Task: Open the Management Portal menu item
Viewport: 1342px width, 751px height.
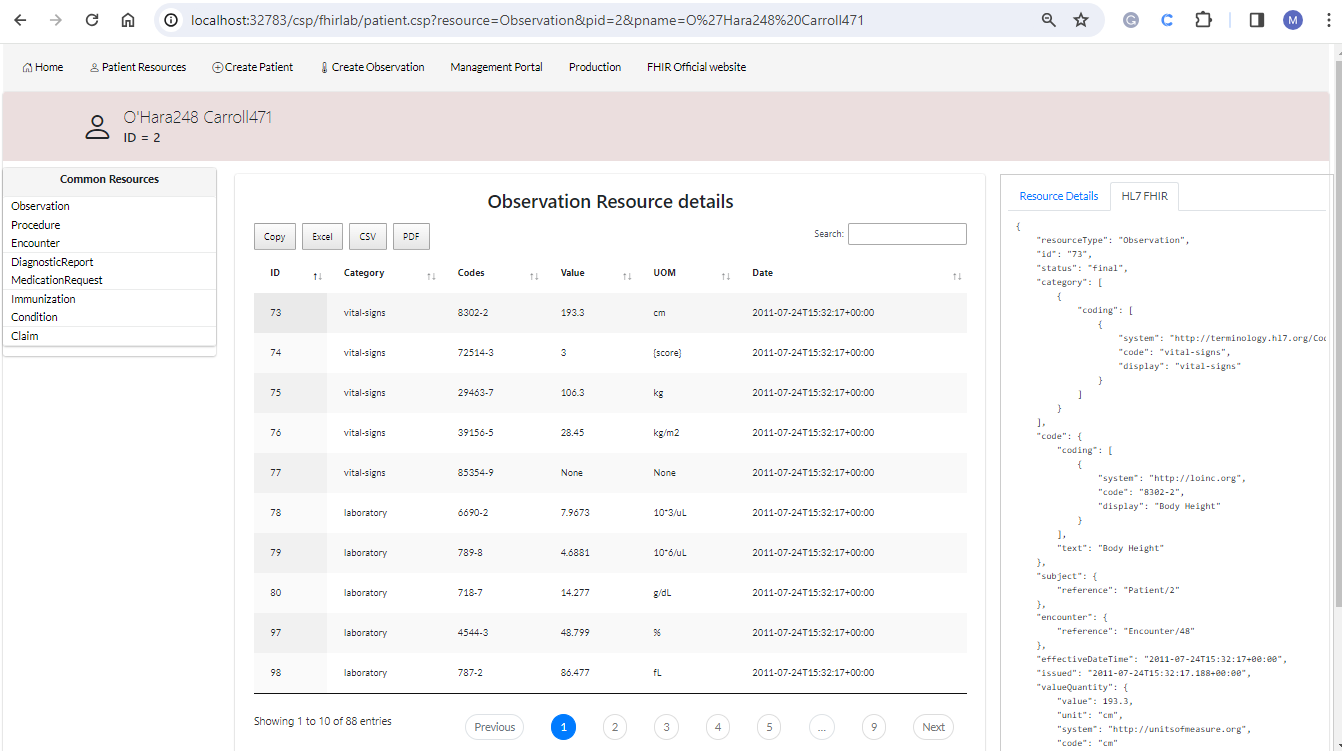Action: (496, 67)
